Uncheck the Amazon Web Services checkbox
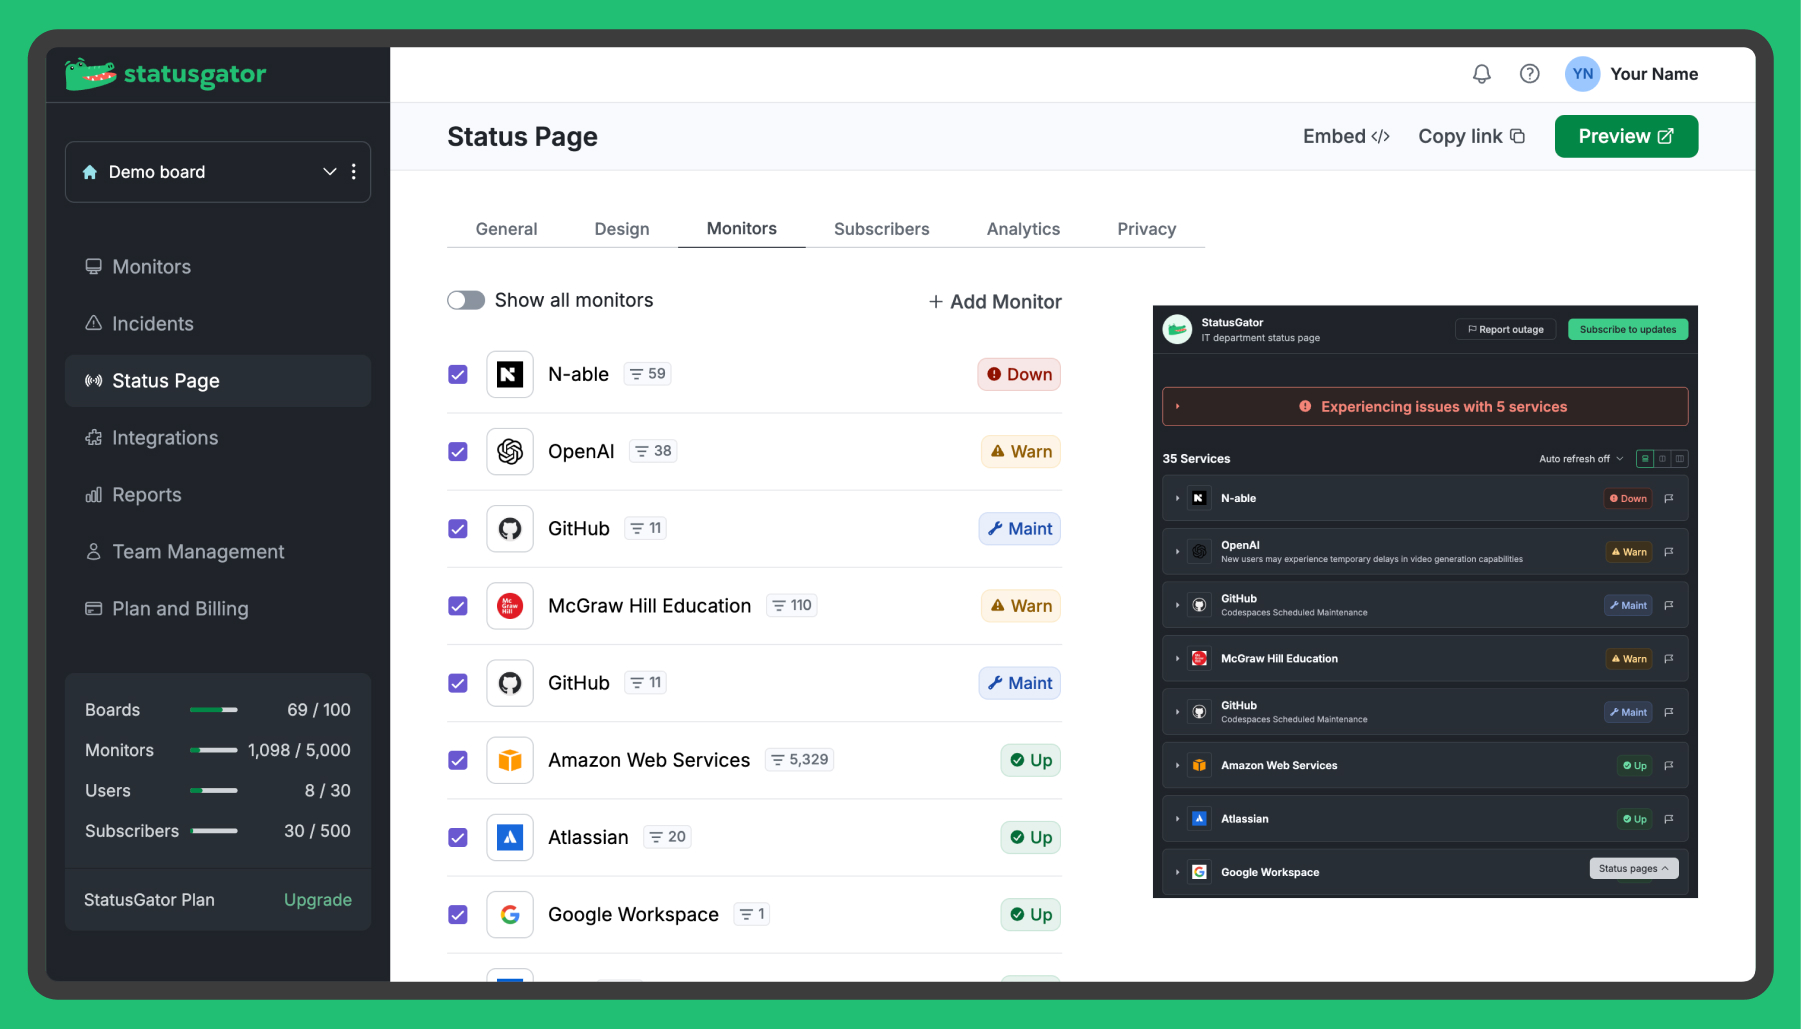1801x1029 pixels. [x=458, y=760]
